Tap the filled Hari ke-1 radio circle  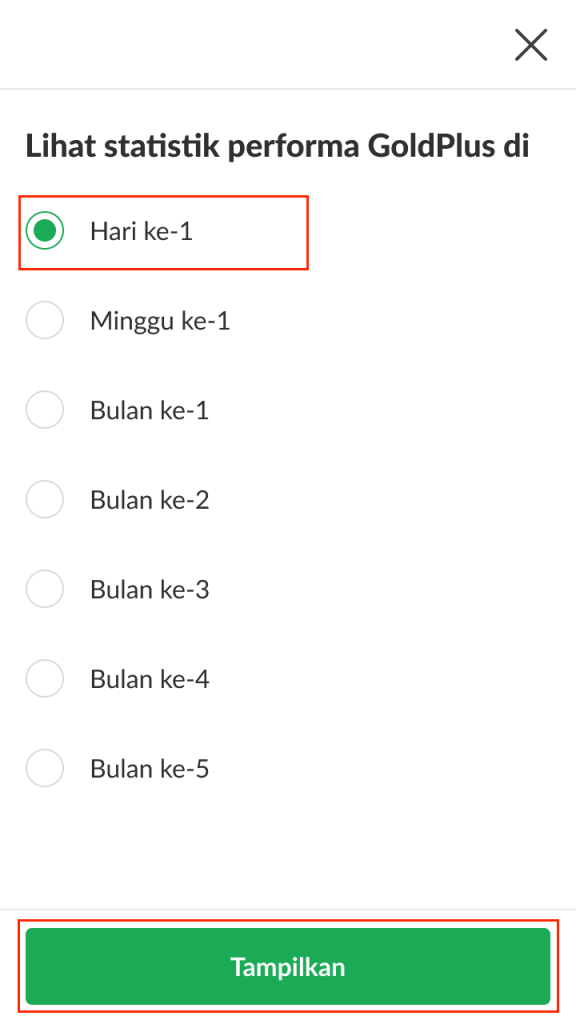(45, 231)
